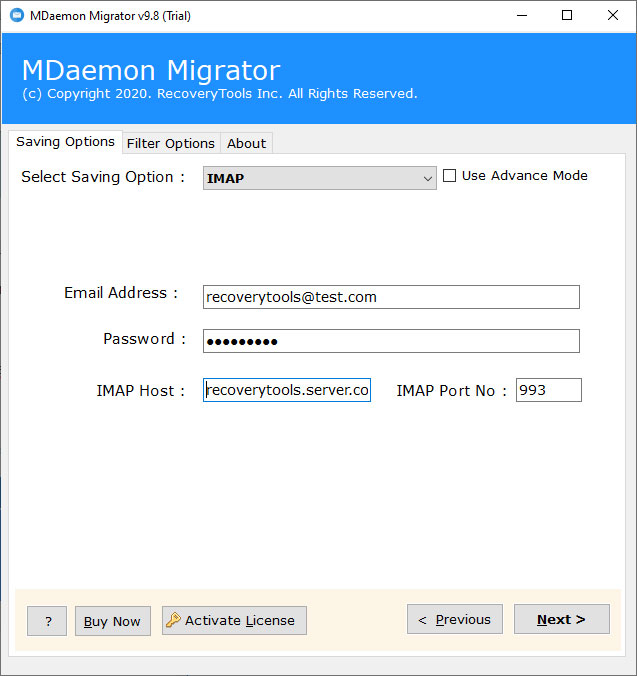Click the copyright RecoveryTools Inc. text
Image resolution: width=637 pixels, height=676 pixels.
pyautogui.click(x=219, y=94)
